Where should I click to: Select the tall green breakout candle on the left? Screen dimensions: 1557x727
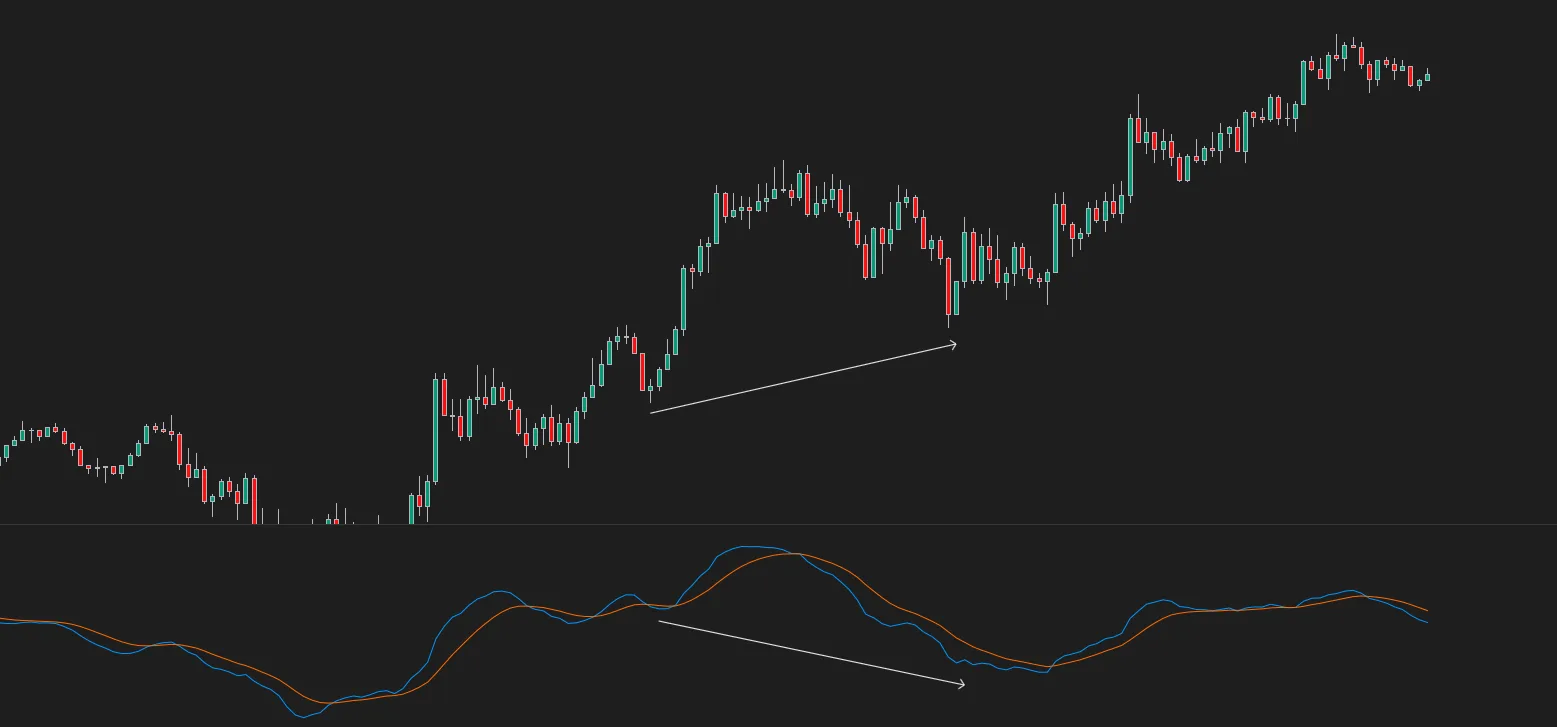(x=435, y=431)
